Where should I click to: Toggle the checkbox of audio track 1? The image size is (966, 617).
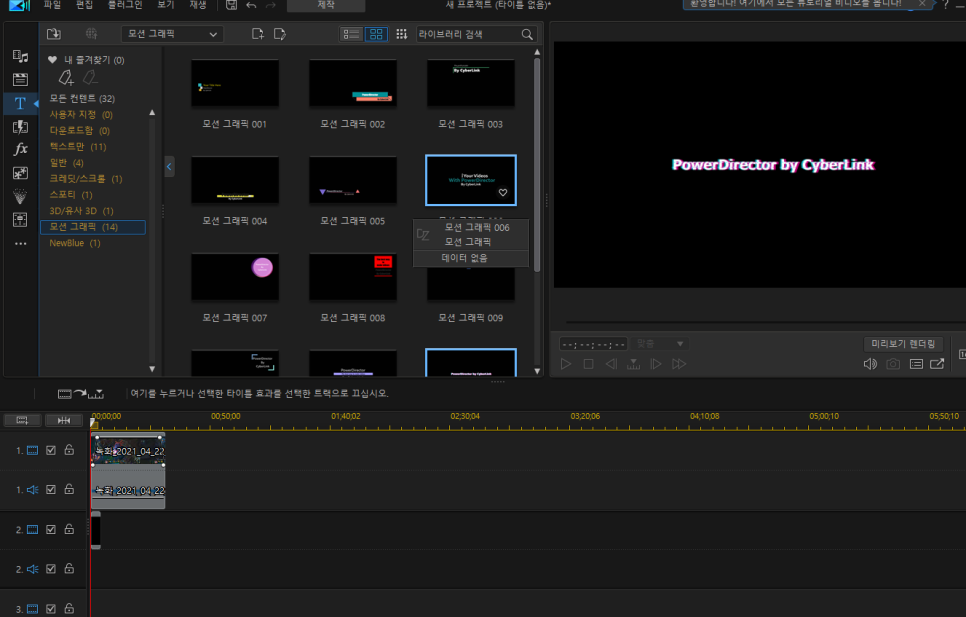(51, 490)
